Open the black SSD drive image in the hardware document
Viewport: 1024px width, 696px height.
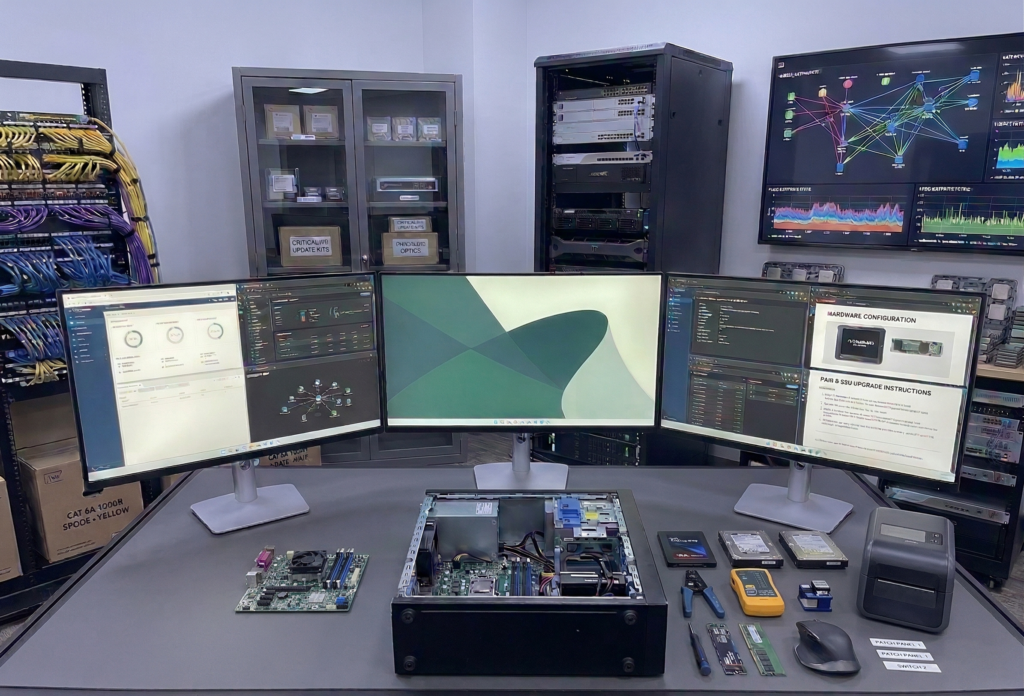[x=860, y=343]
